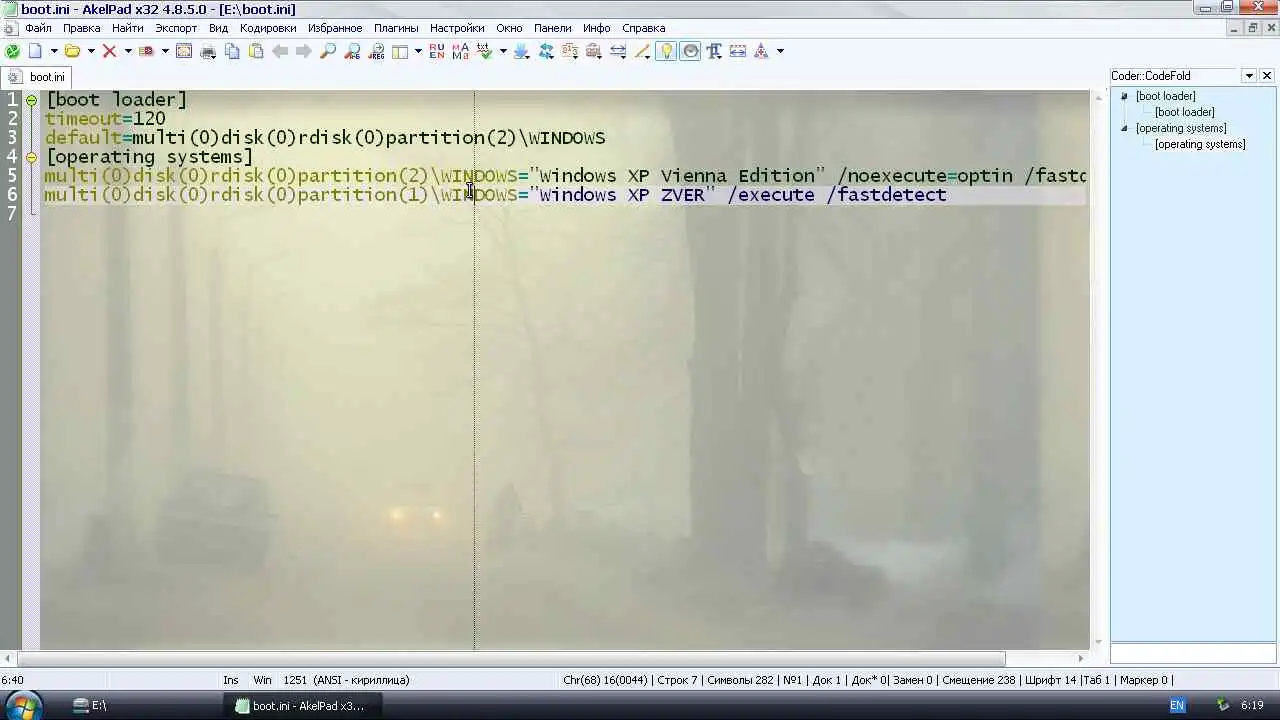Click the input field below CodeFold tree
Screen dimensions: 1280x720
1193,654
